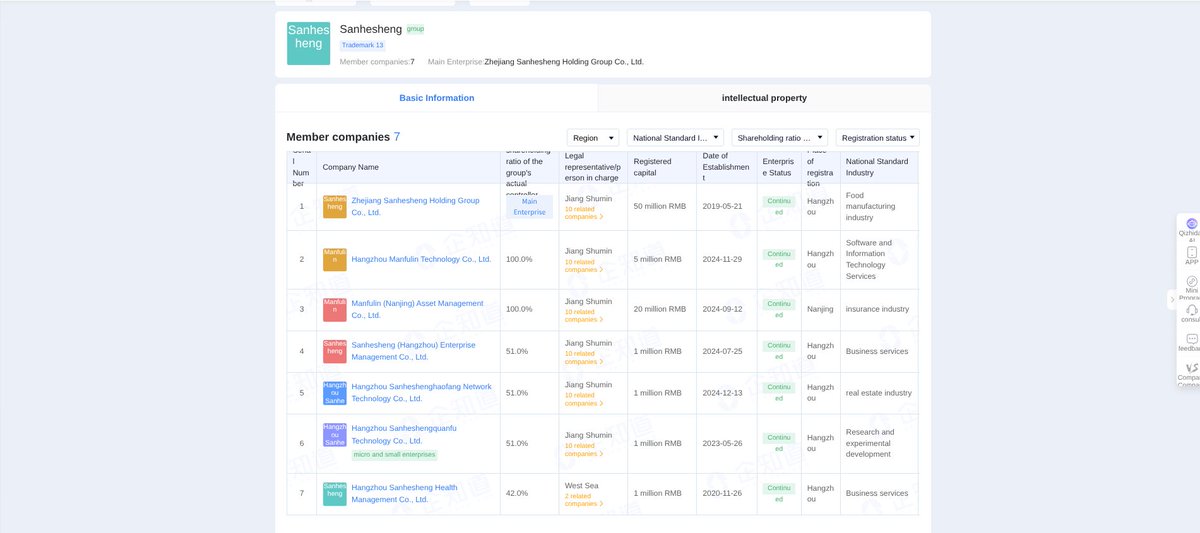This screenshot has width=1200, height=533.
Task: Expand 10 related companies in row 1
Action: 584,213
